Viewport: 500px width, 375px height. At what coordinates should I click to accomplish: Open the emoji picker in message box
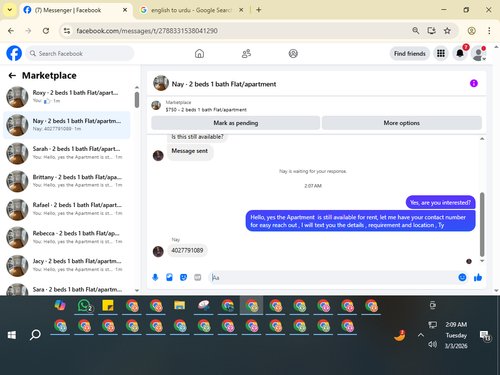(x=462, y=277)
